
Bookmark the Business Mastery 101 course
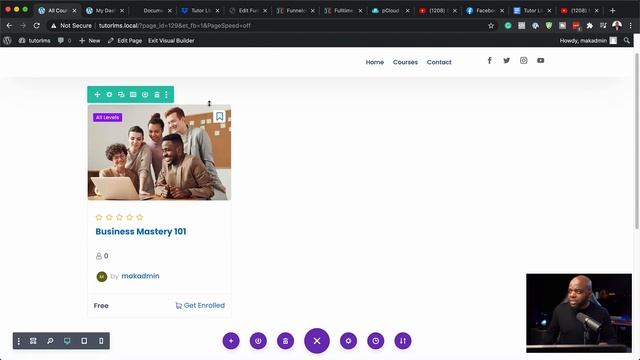pos(219,117)
